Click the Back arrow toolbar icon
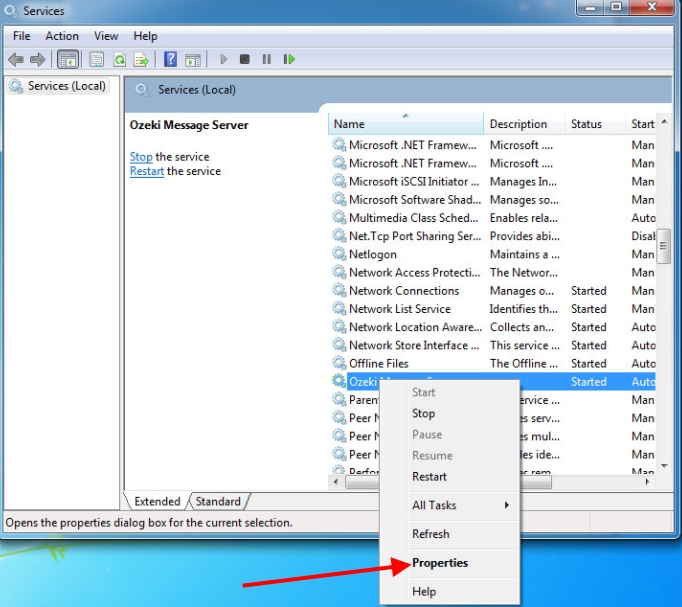 (15, 60)
